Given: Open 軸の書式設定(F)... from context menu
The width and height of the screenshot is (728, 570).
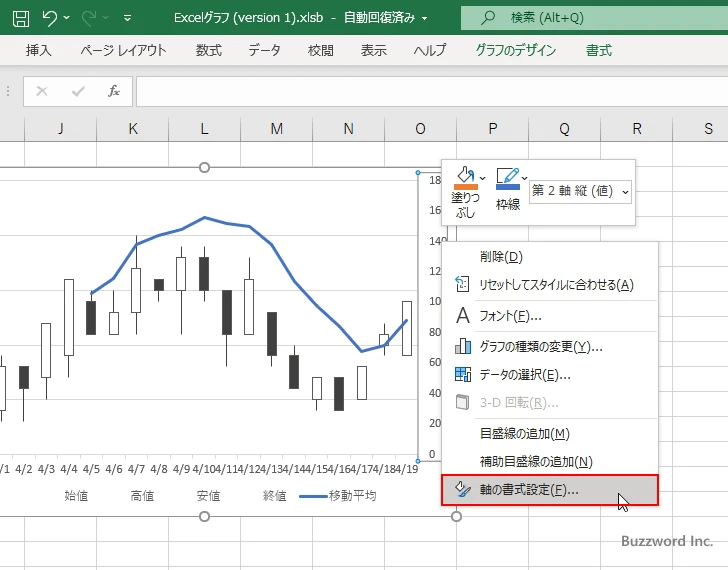Looking at the screenshot, I should [550, 490].
